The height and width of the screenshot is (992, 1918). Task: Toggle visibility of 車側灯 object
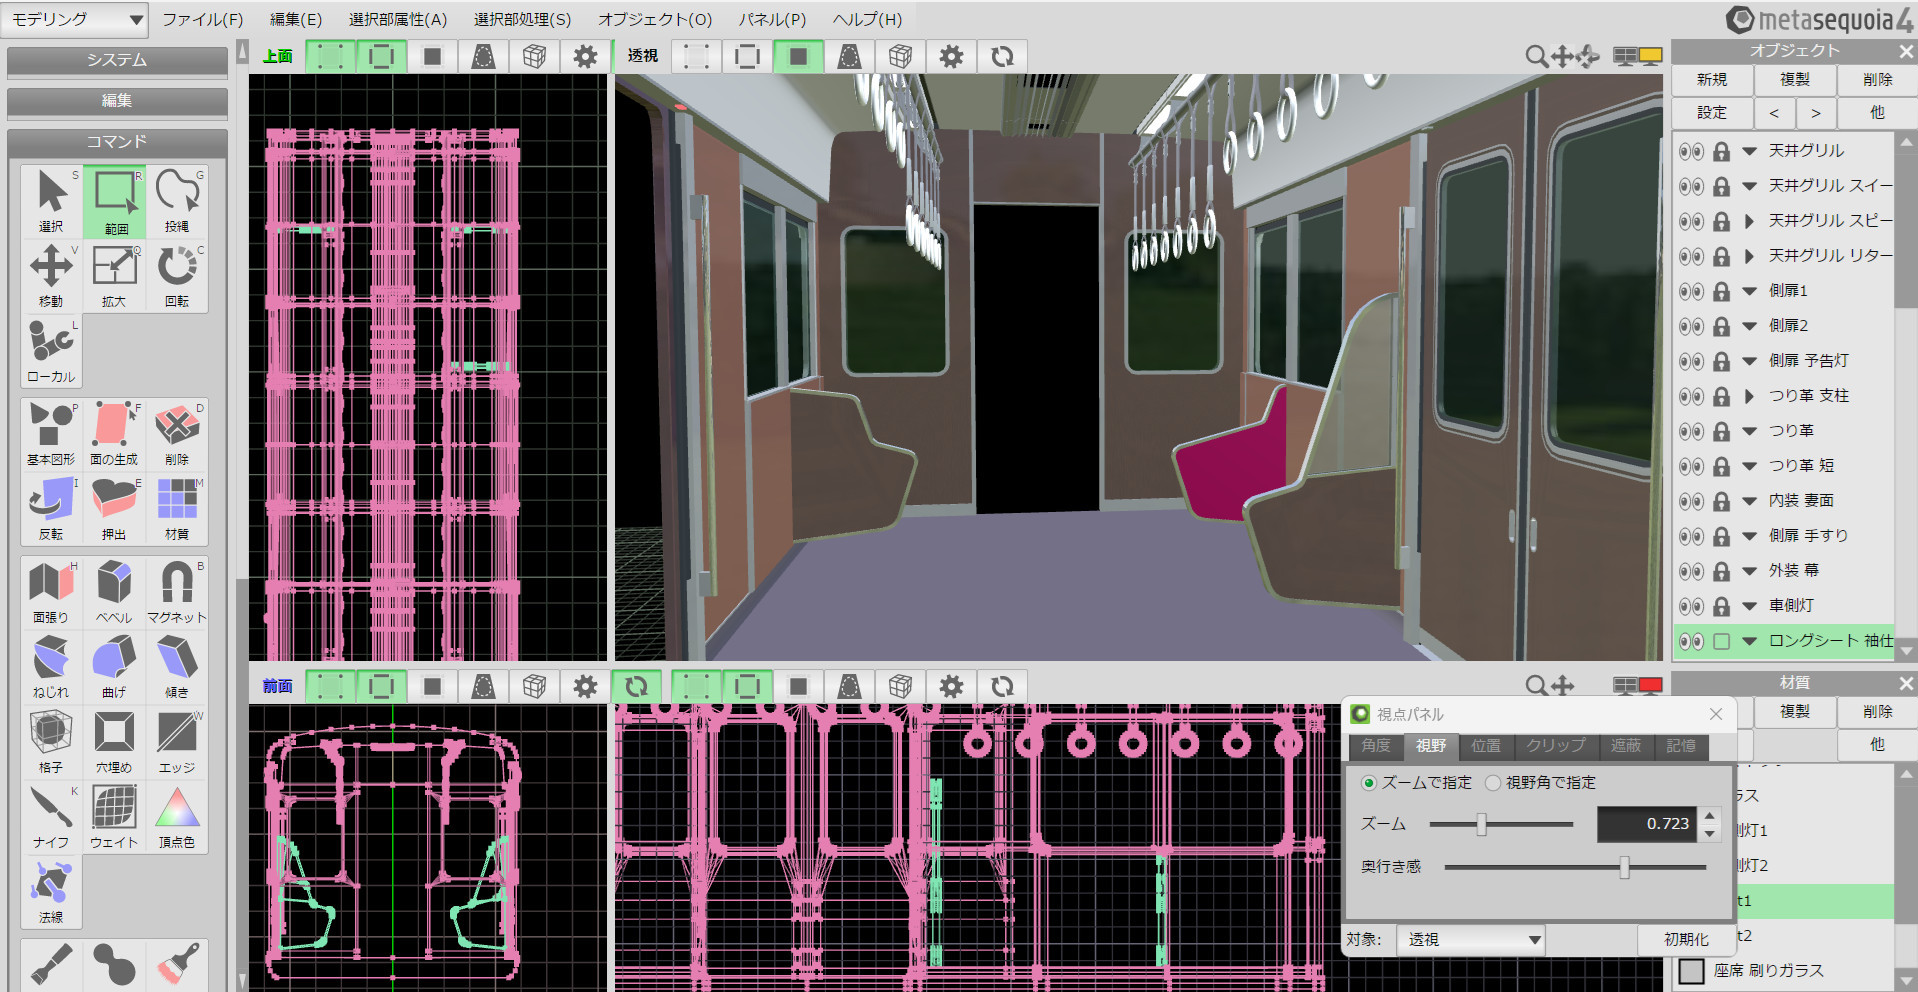pos(1691,606)
